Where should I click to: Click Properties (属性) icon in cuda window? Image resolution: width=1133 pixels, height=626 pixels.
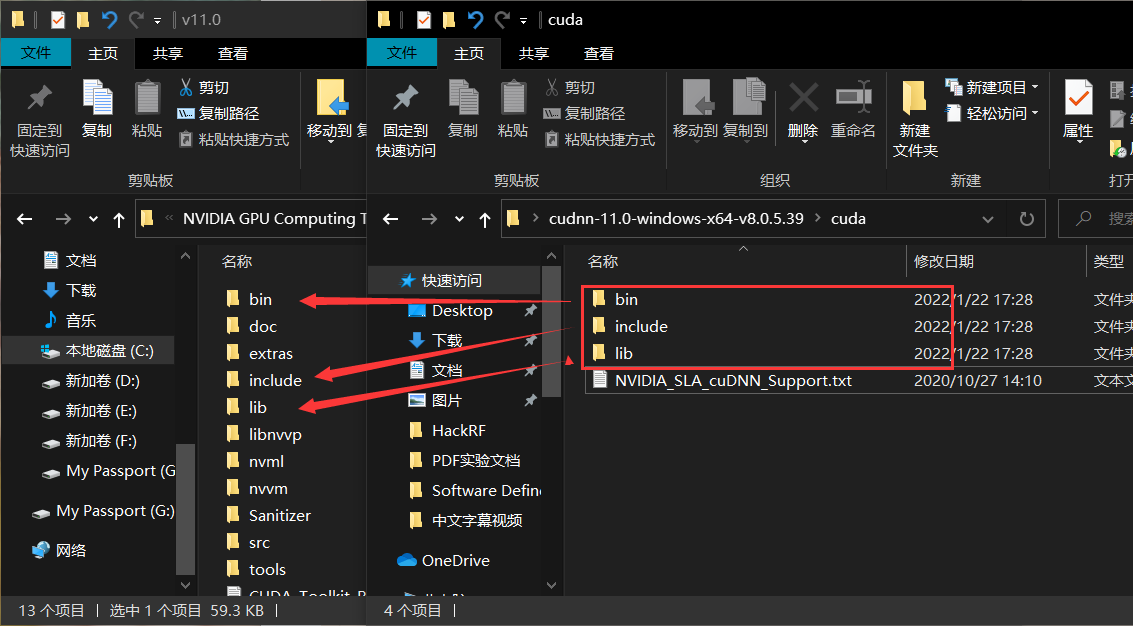pyautogui.click(x=1078, y=110)
